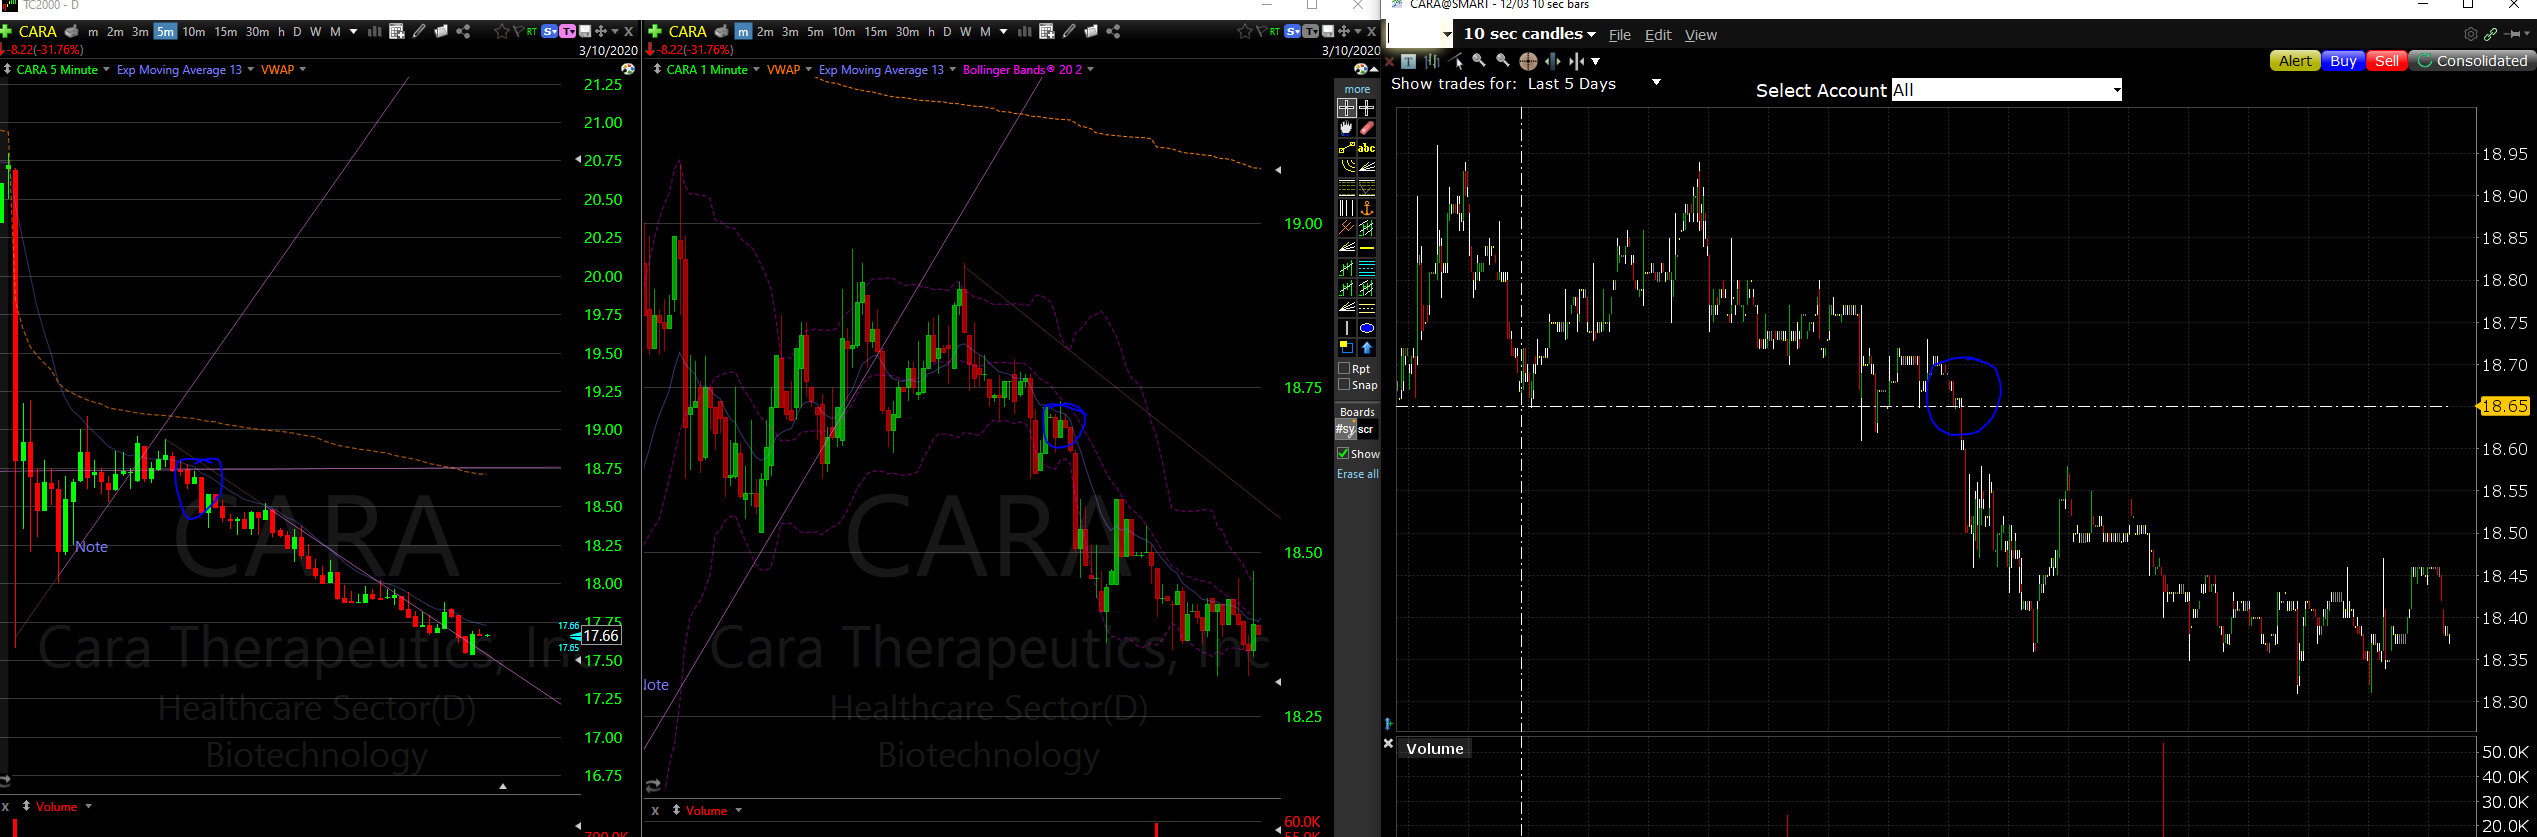Click the settings gear icon in 10 sec chart window
The width and height of the screenshot is (2537, 837).
(2470, 34)
